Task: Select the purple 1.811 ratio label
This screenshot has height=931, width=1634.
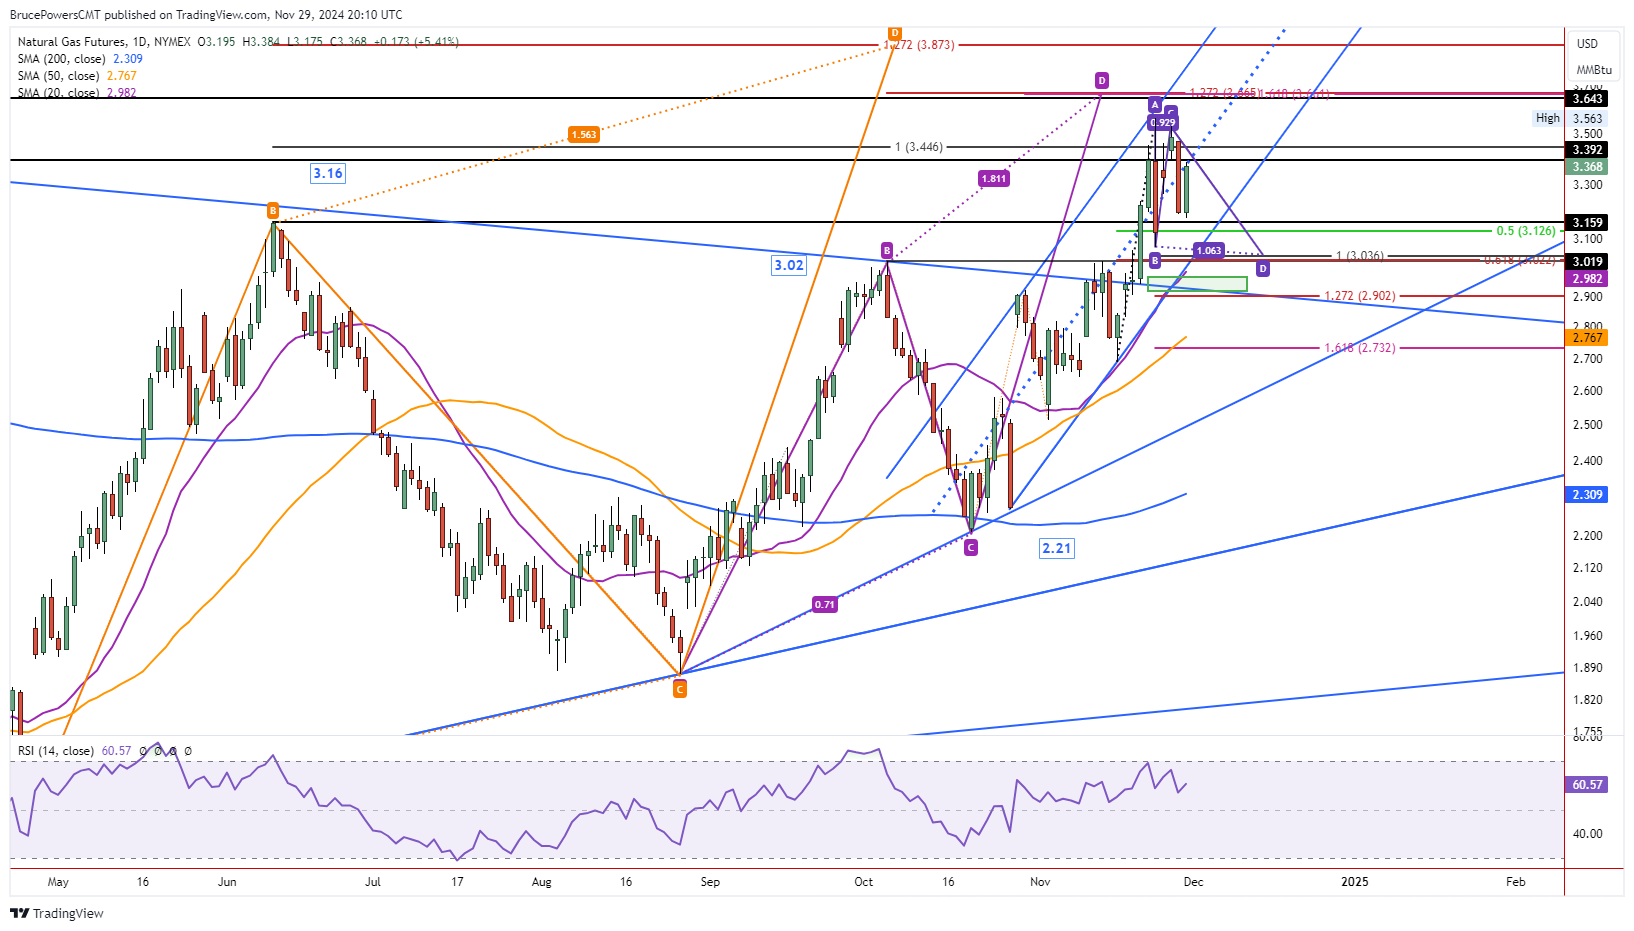Action: click(994, 179)
